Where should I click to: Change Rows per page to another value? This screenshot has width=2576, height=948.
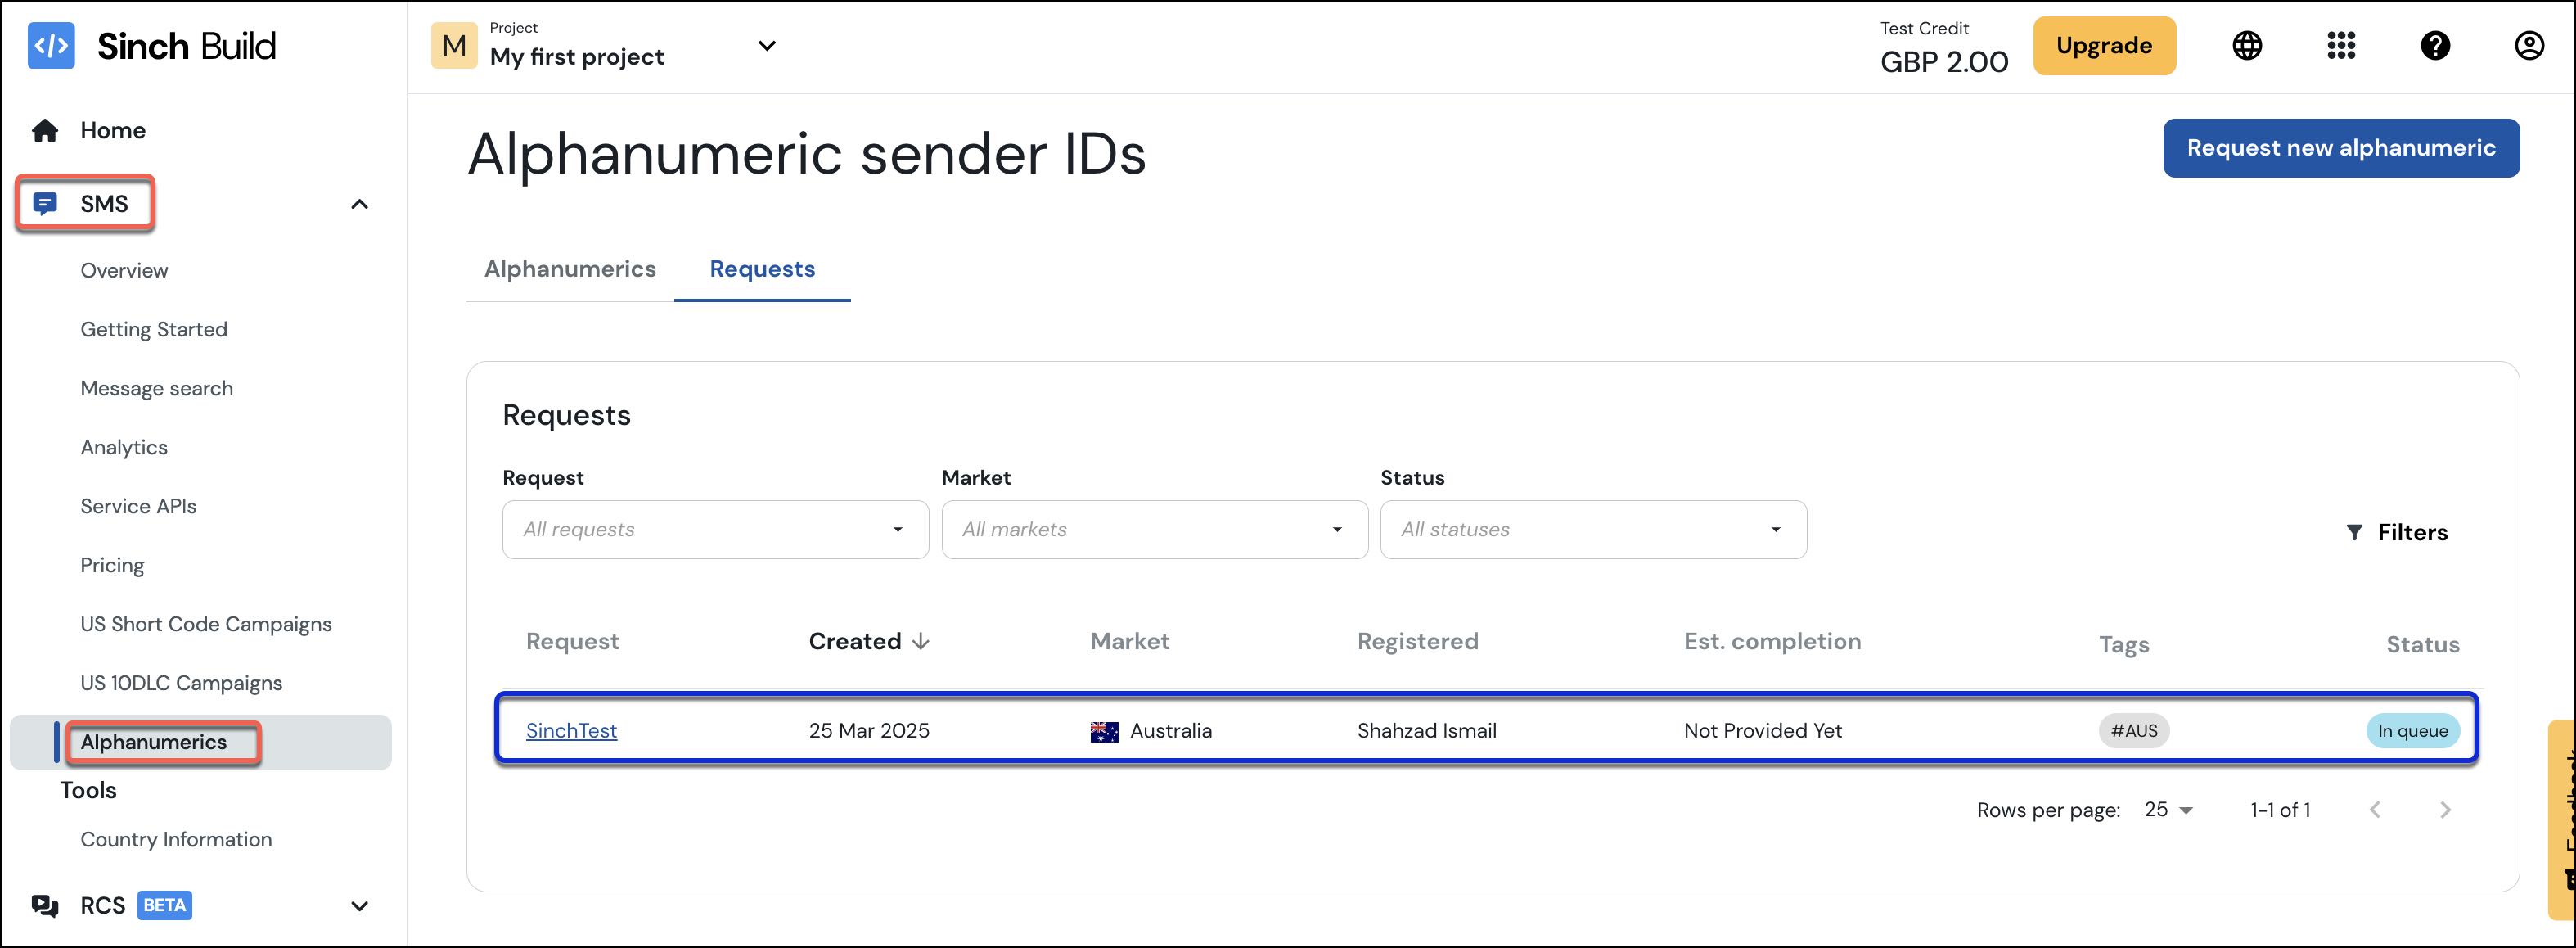click(2166, 809)
